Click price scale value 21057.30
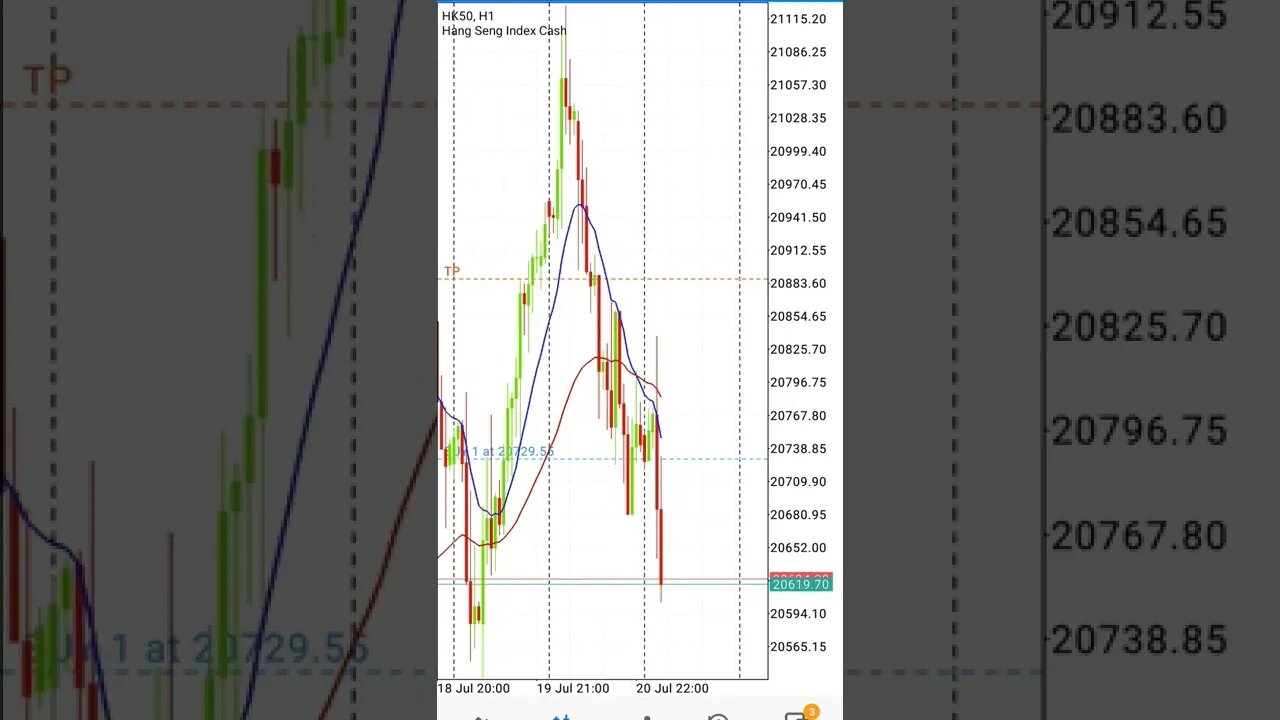Screen dimensions: 1280x720 coord(798,85)
